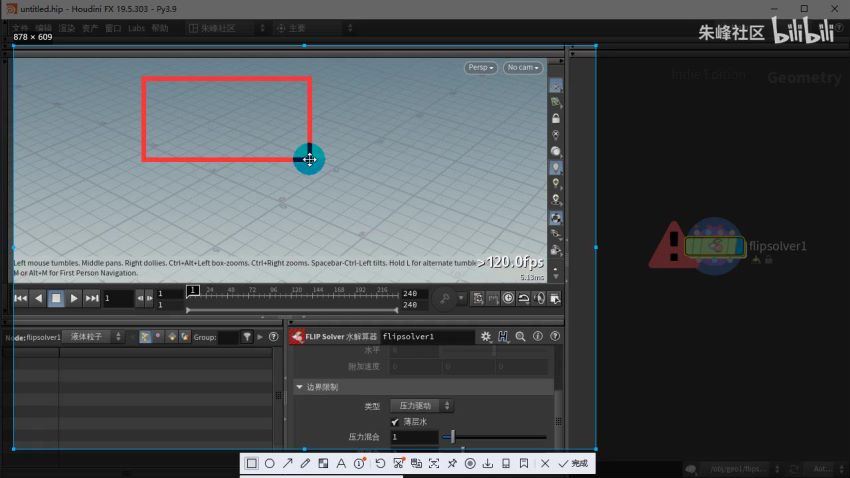Jump to first frame button
Image resolution: width=850 pixels, height=478 pixels.
[21, 298]
